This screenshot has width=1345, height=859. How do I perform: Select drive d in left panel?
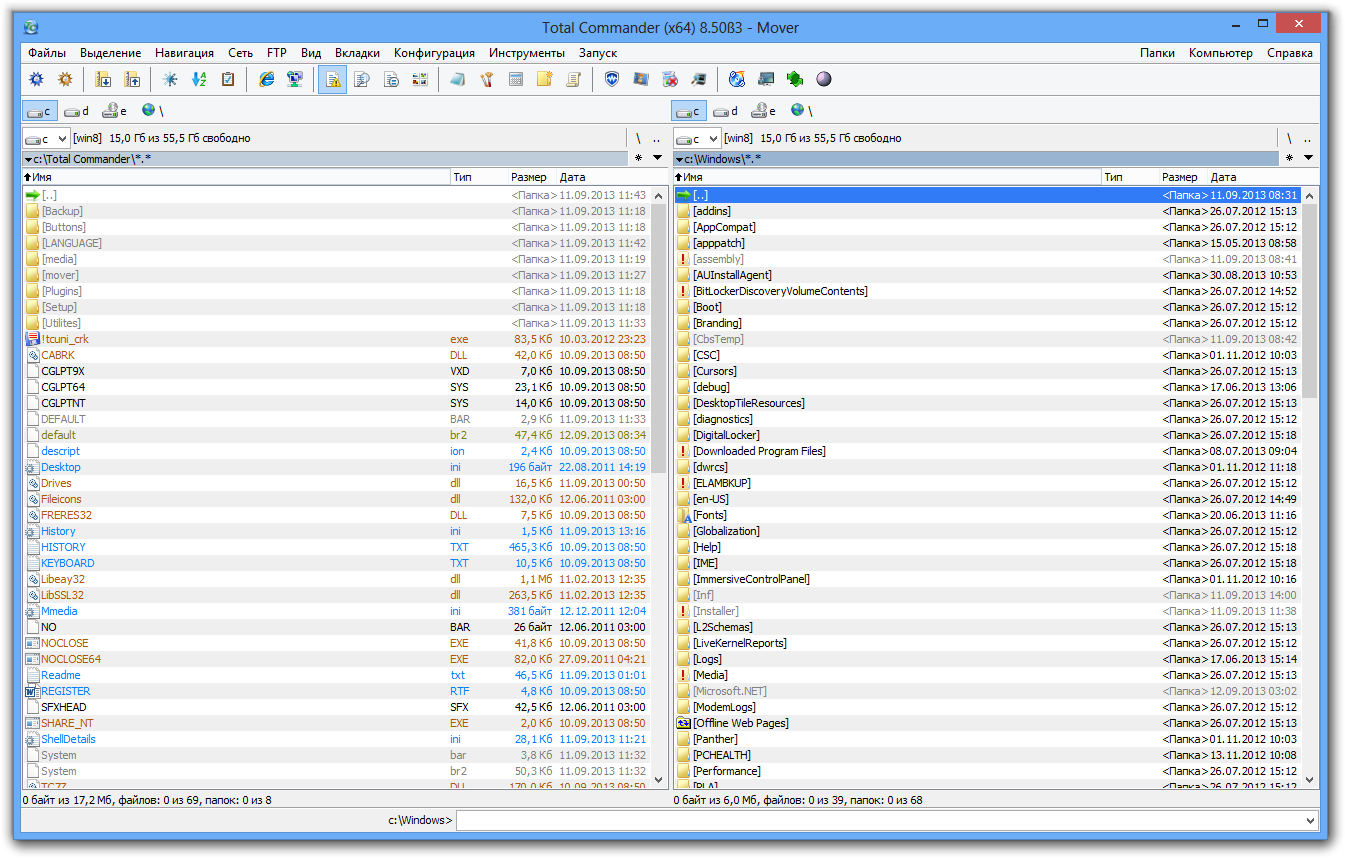(77, 111)
